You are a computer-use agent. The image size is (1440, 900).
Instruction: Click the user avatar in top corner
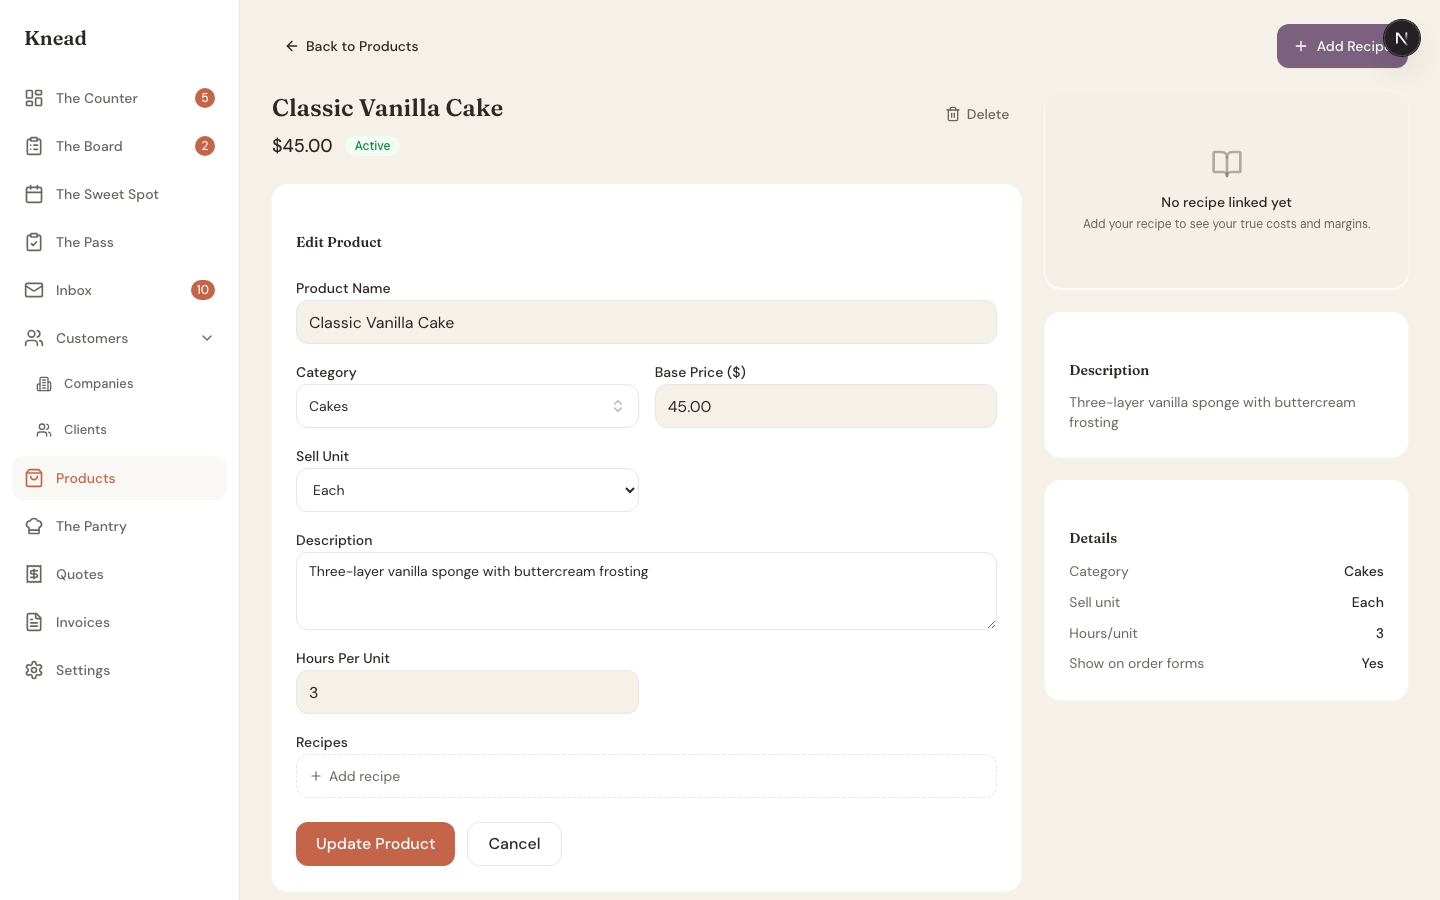1402,38
